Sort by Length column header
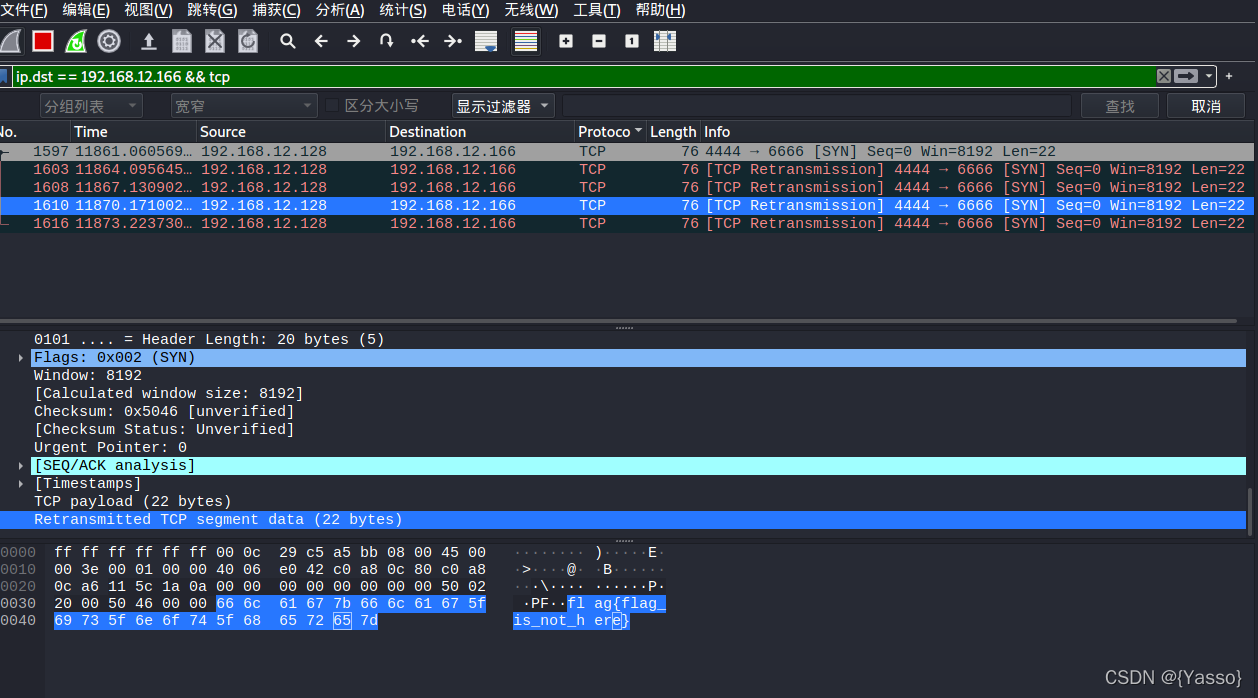The width and height of the screenshot is (1258, 698). [x=673, y=132]
